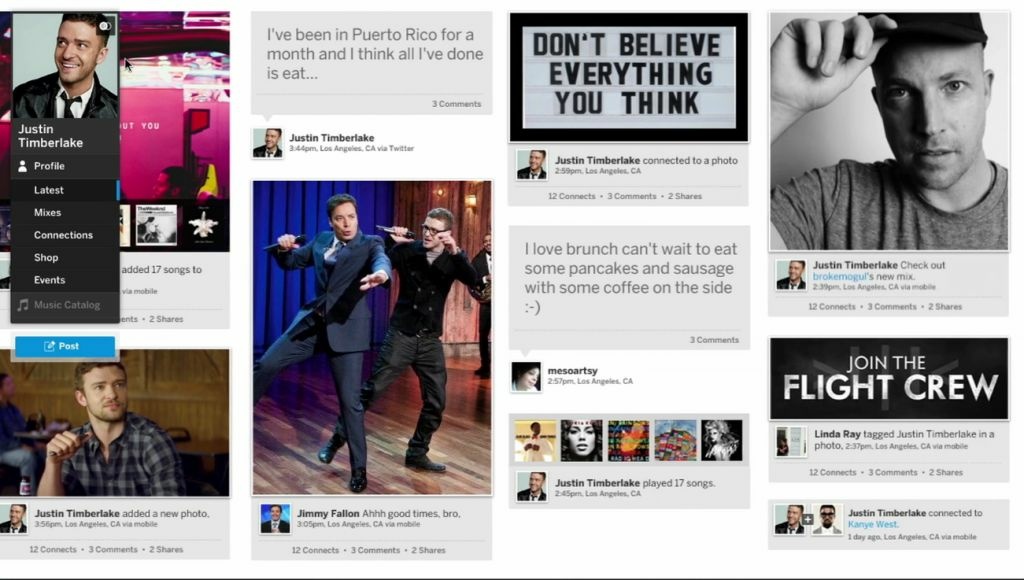
Task: Open 3 Comments on the Puerto Rico post
Action: click(456, 104)
